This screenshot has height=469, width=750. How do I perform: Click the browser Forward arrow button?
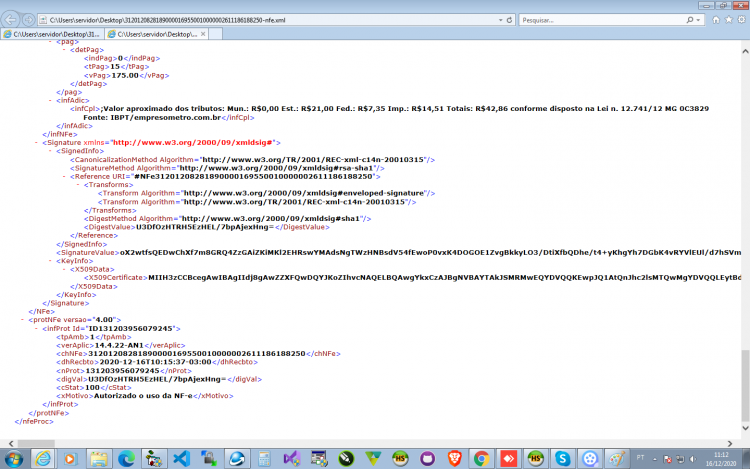[x=28, y=20]
